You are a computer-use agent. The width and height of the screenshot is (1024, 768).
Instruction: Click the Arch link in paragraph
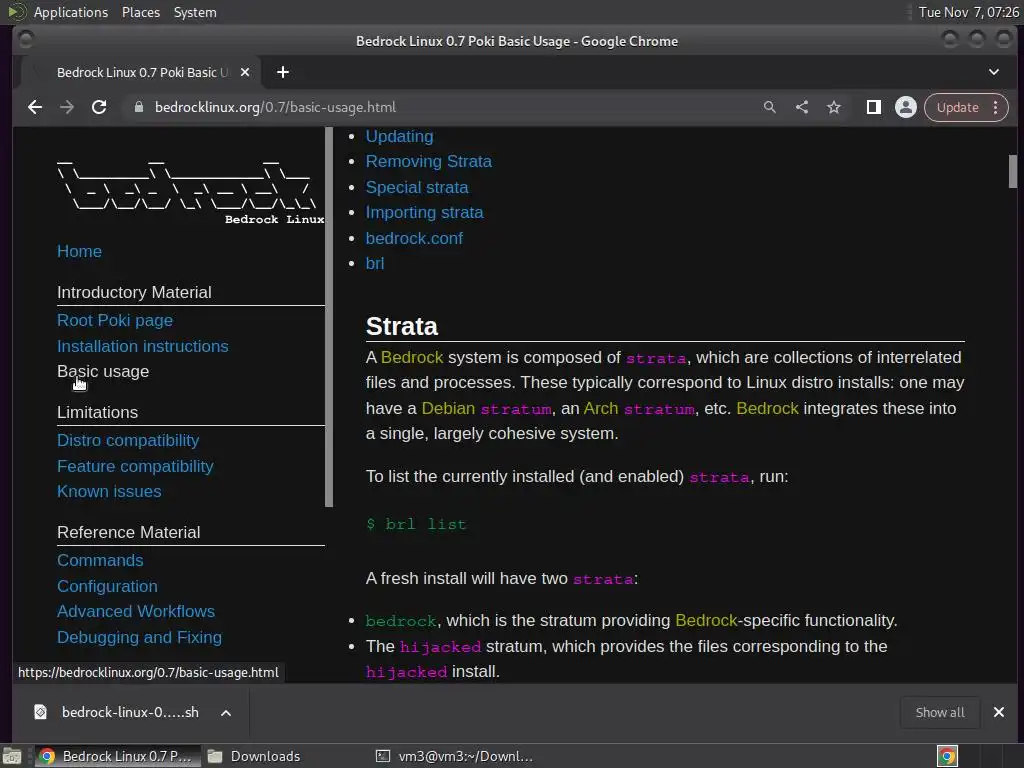tap(601, 409)
